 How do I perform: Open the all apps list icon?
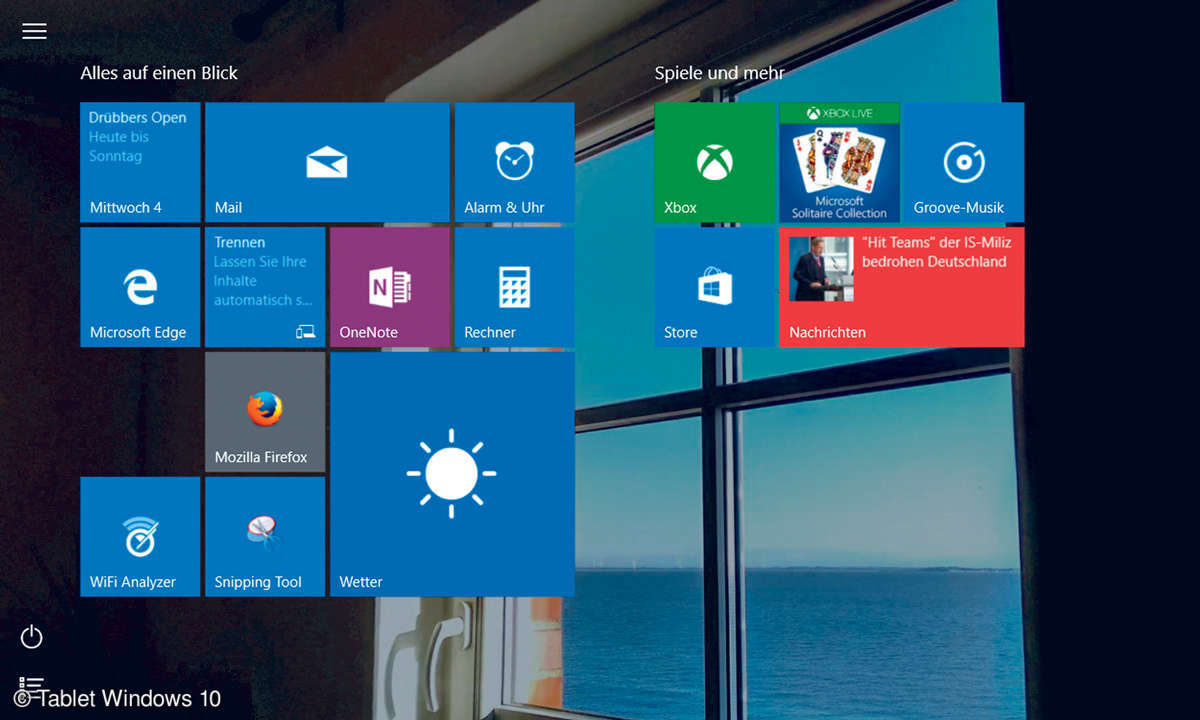point(32,686)
